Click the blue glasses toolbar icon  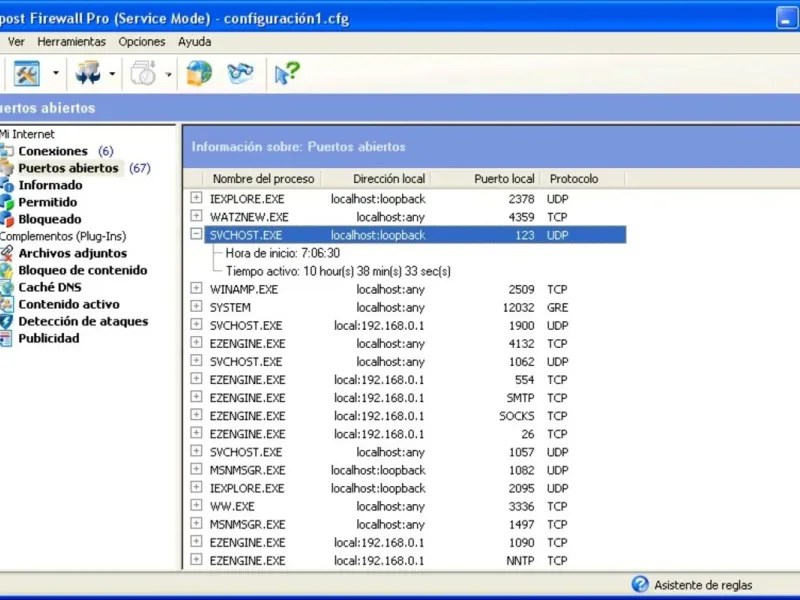(x=240, y=74)
